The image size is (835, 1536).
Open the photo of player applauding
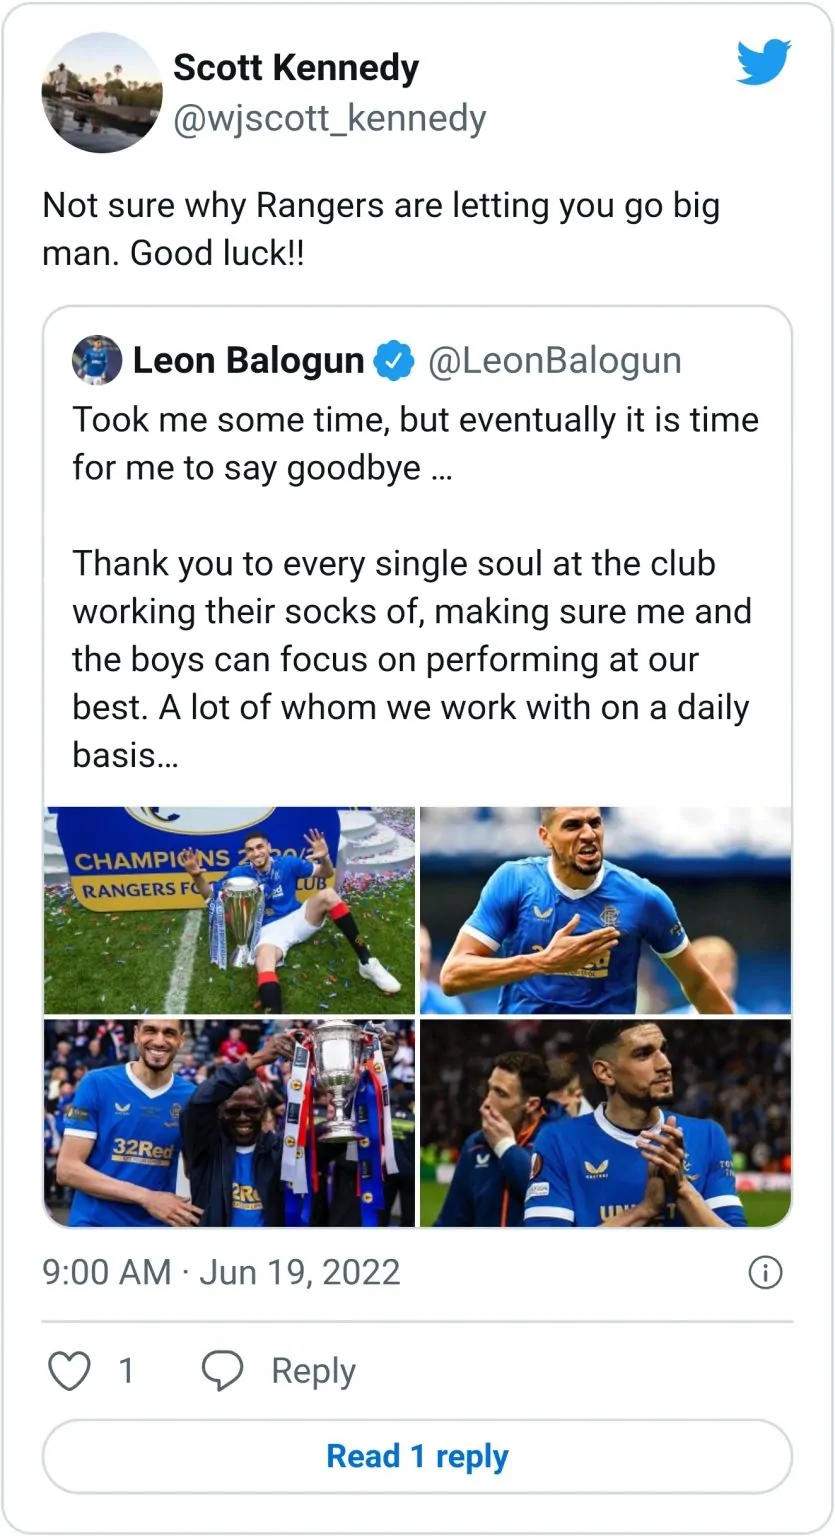(x=605, y=1122)
